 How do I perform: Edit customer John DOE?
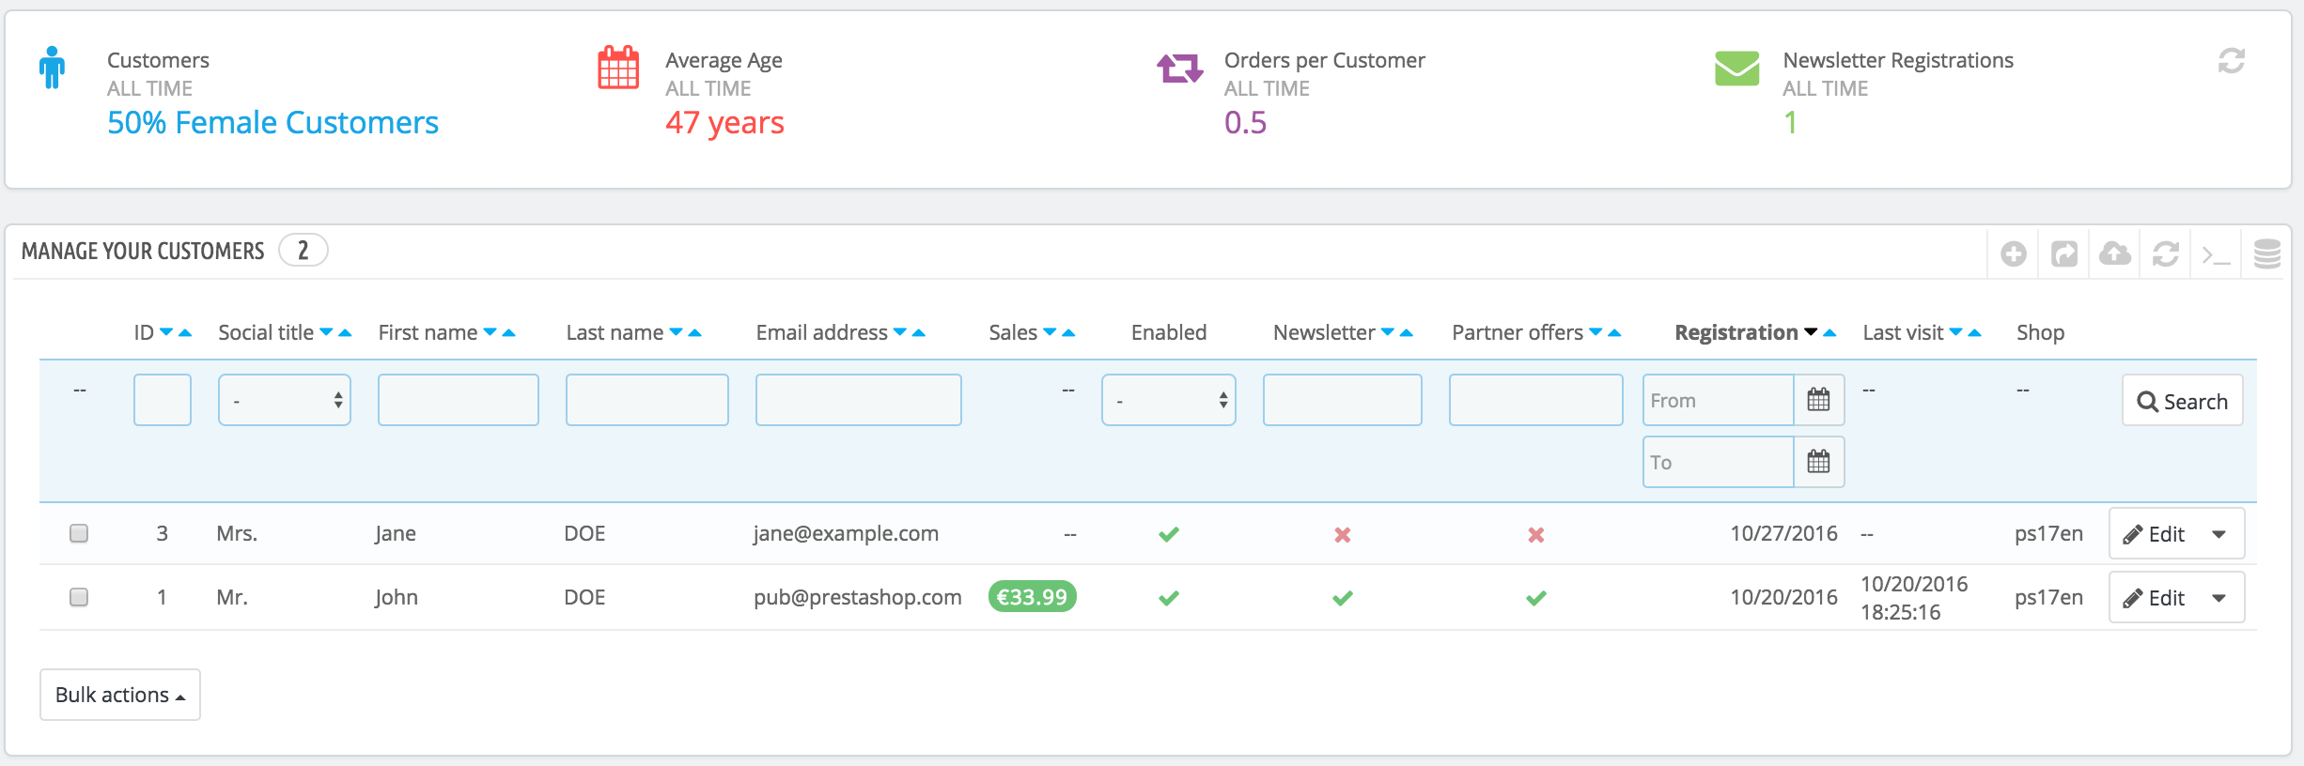click(2154, 598)
